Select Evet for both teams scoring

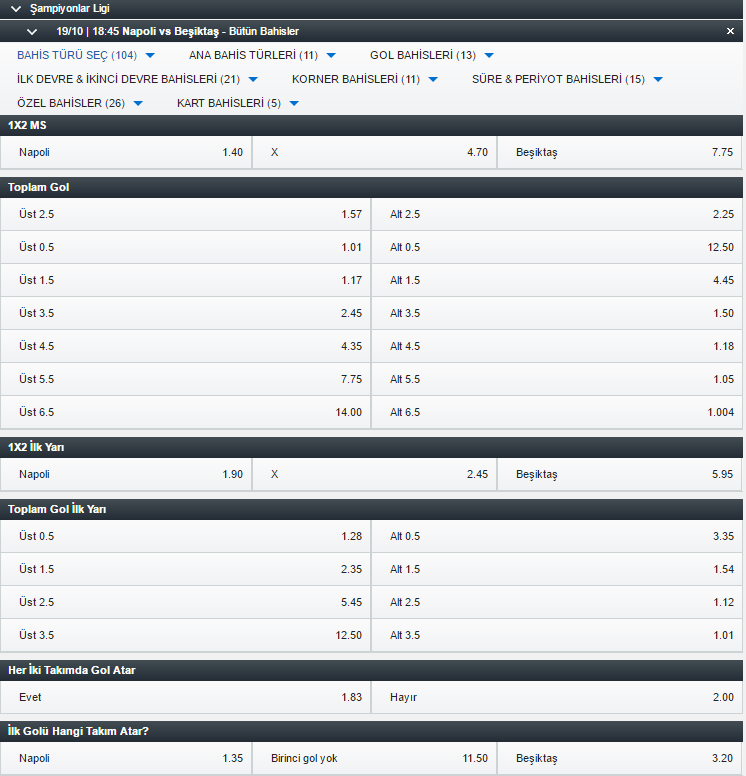coord(189,697)
